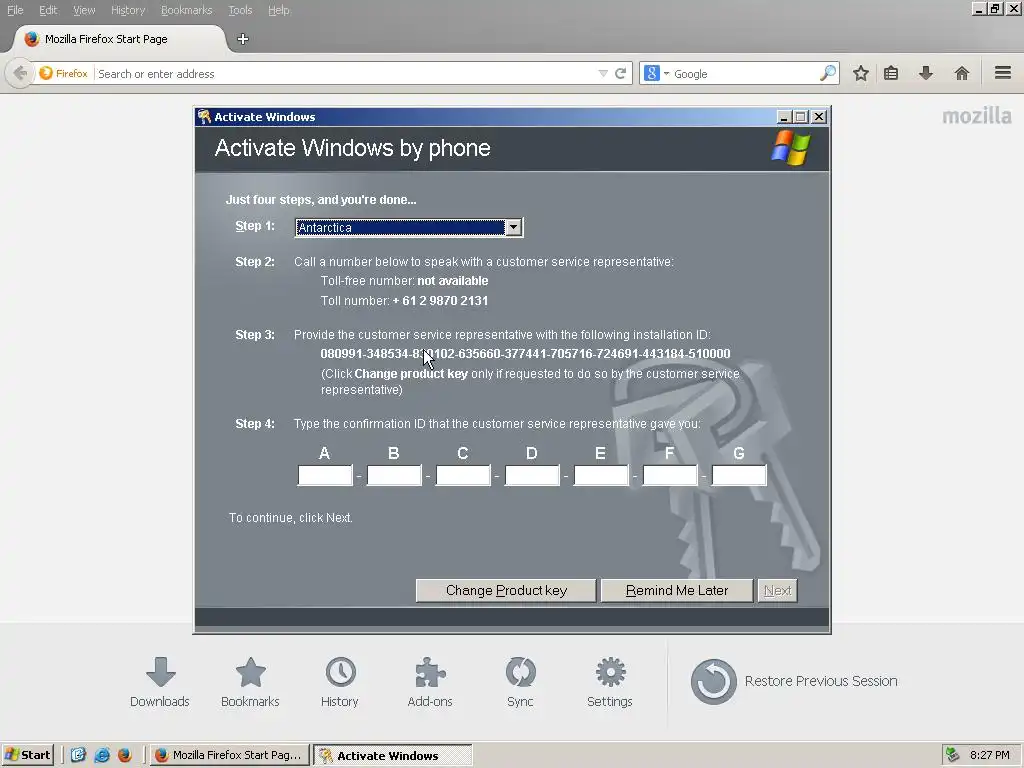Minimize the Activate Windows dialog
1024x768 pixels.
point(784,117)
